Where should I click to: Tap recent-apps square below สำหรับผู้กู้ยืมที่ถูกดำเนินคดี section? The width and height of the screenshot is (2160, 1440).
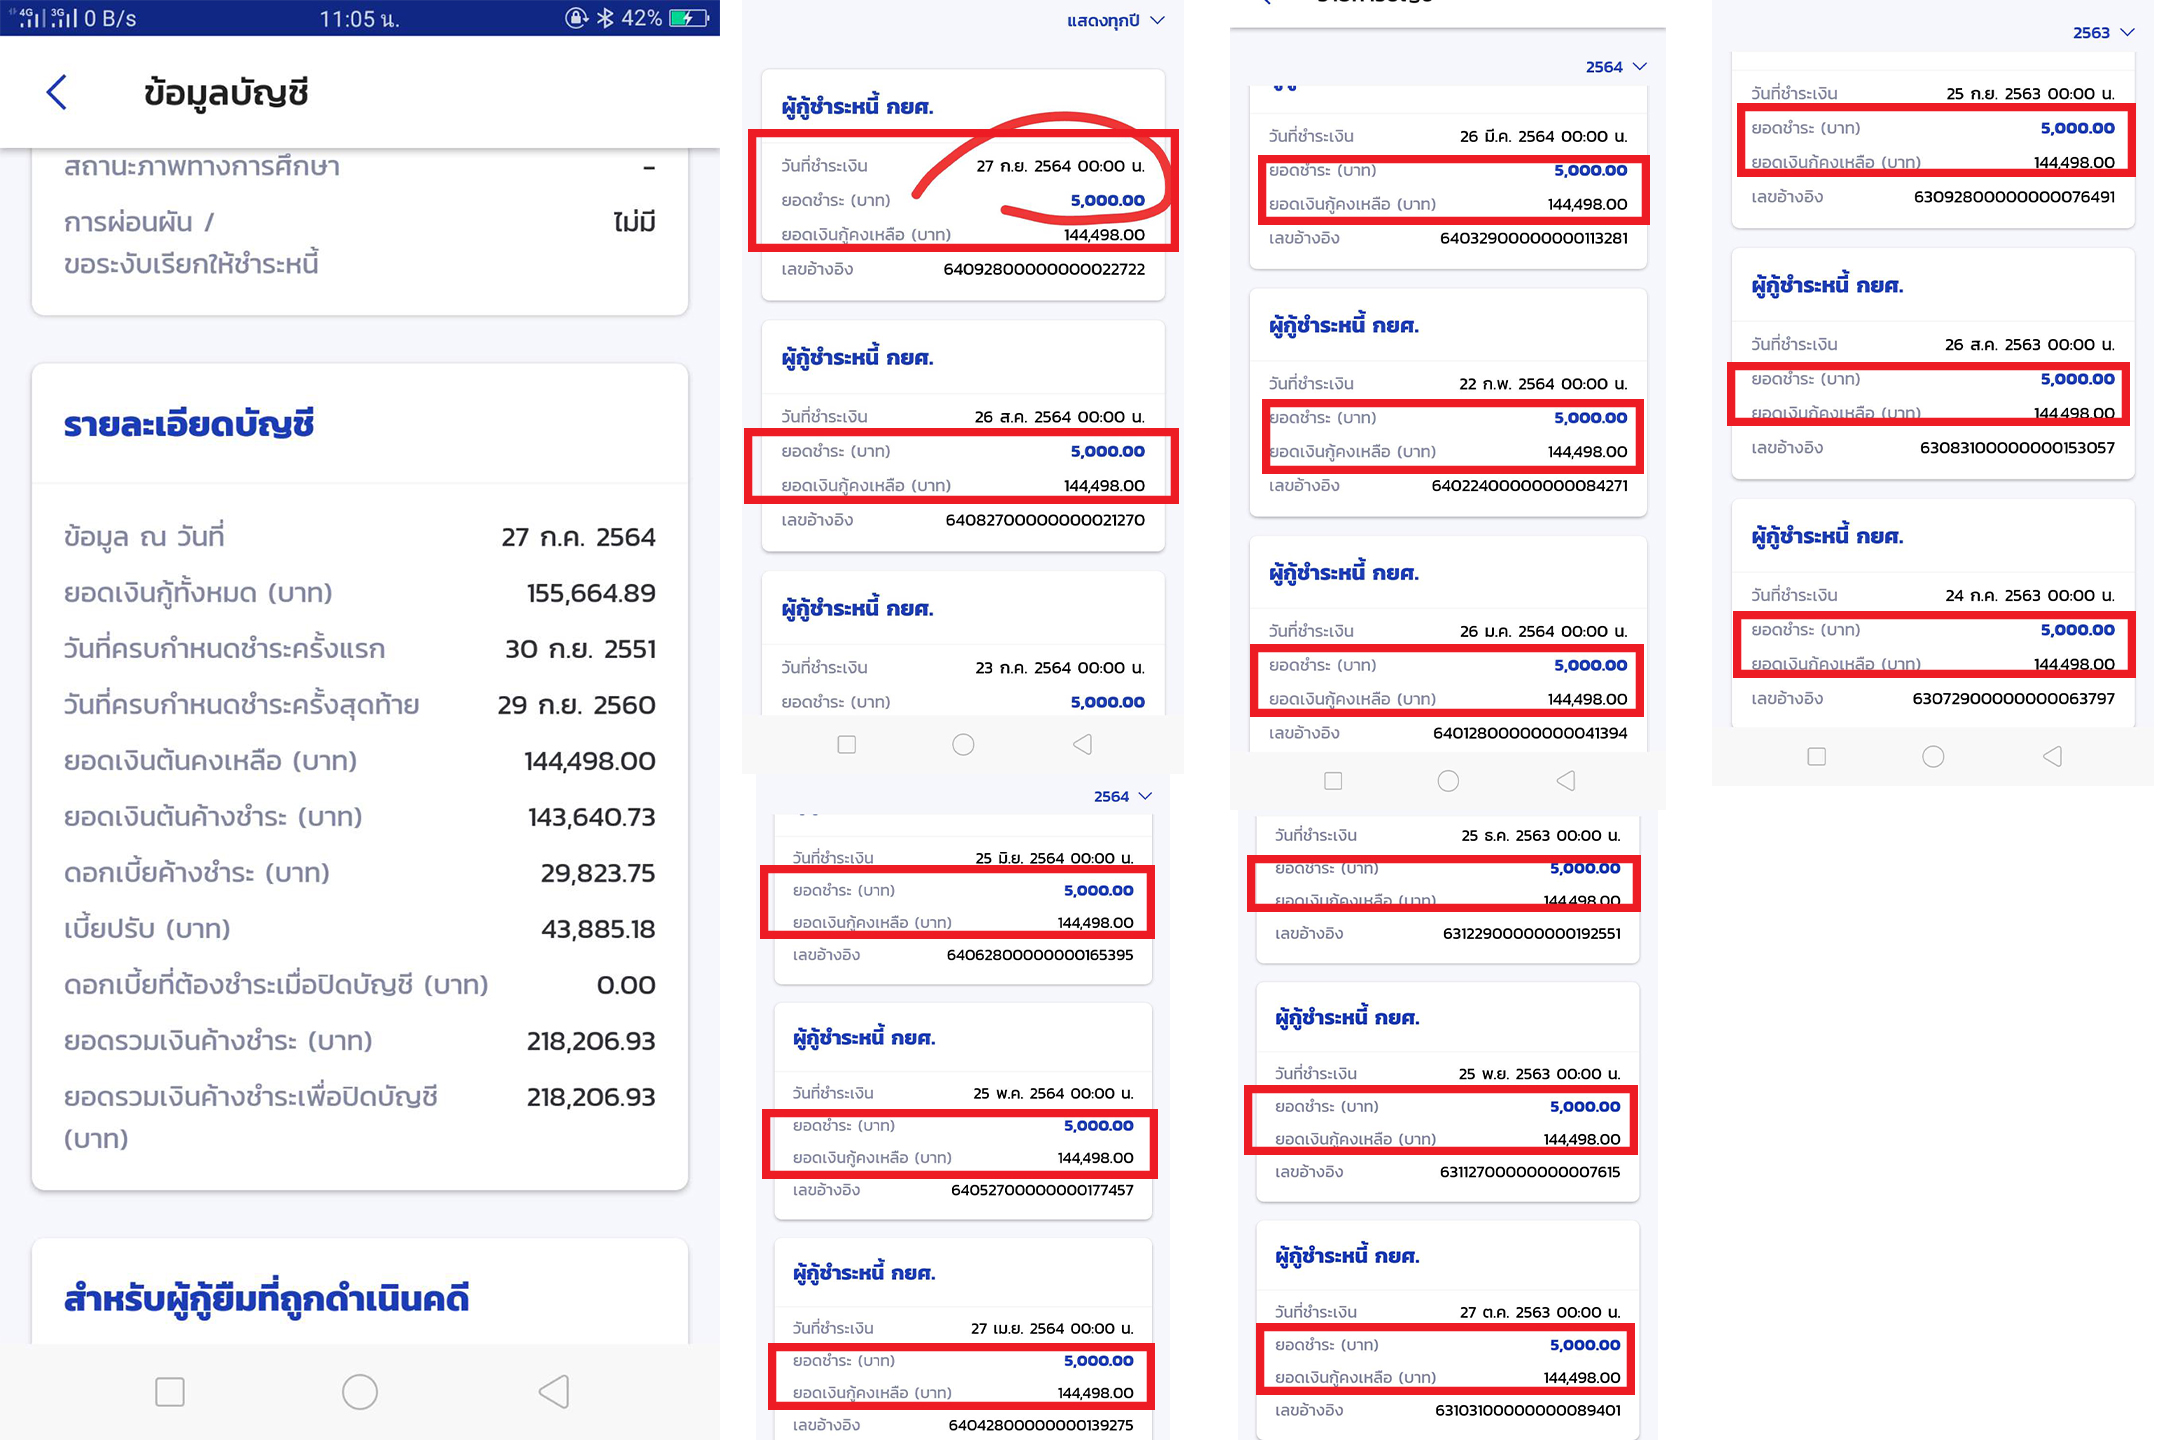pos(170,1391)
